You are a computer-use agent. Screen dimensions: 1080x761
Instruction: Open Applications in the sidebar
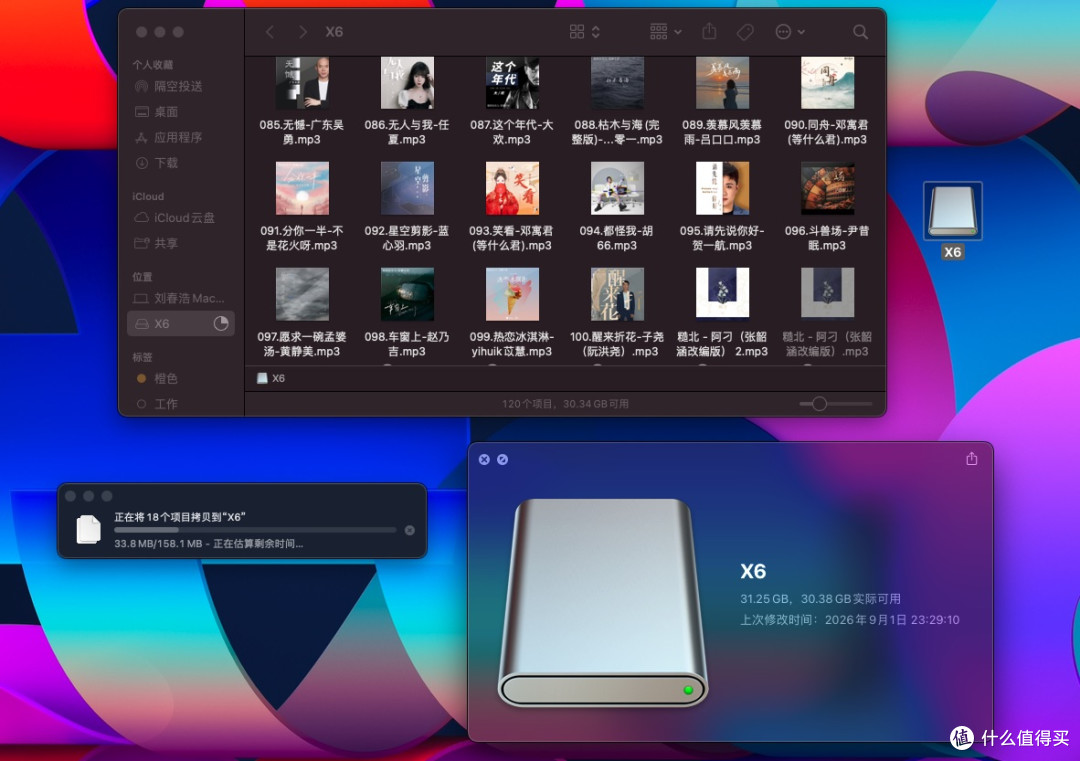tap(178, 137)
